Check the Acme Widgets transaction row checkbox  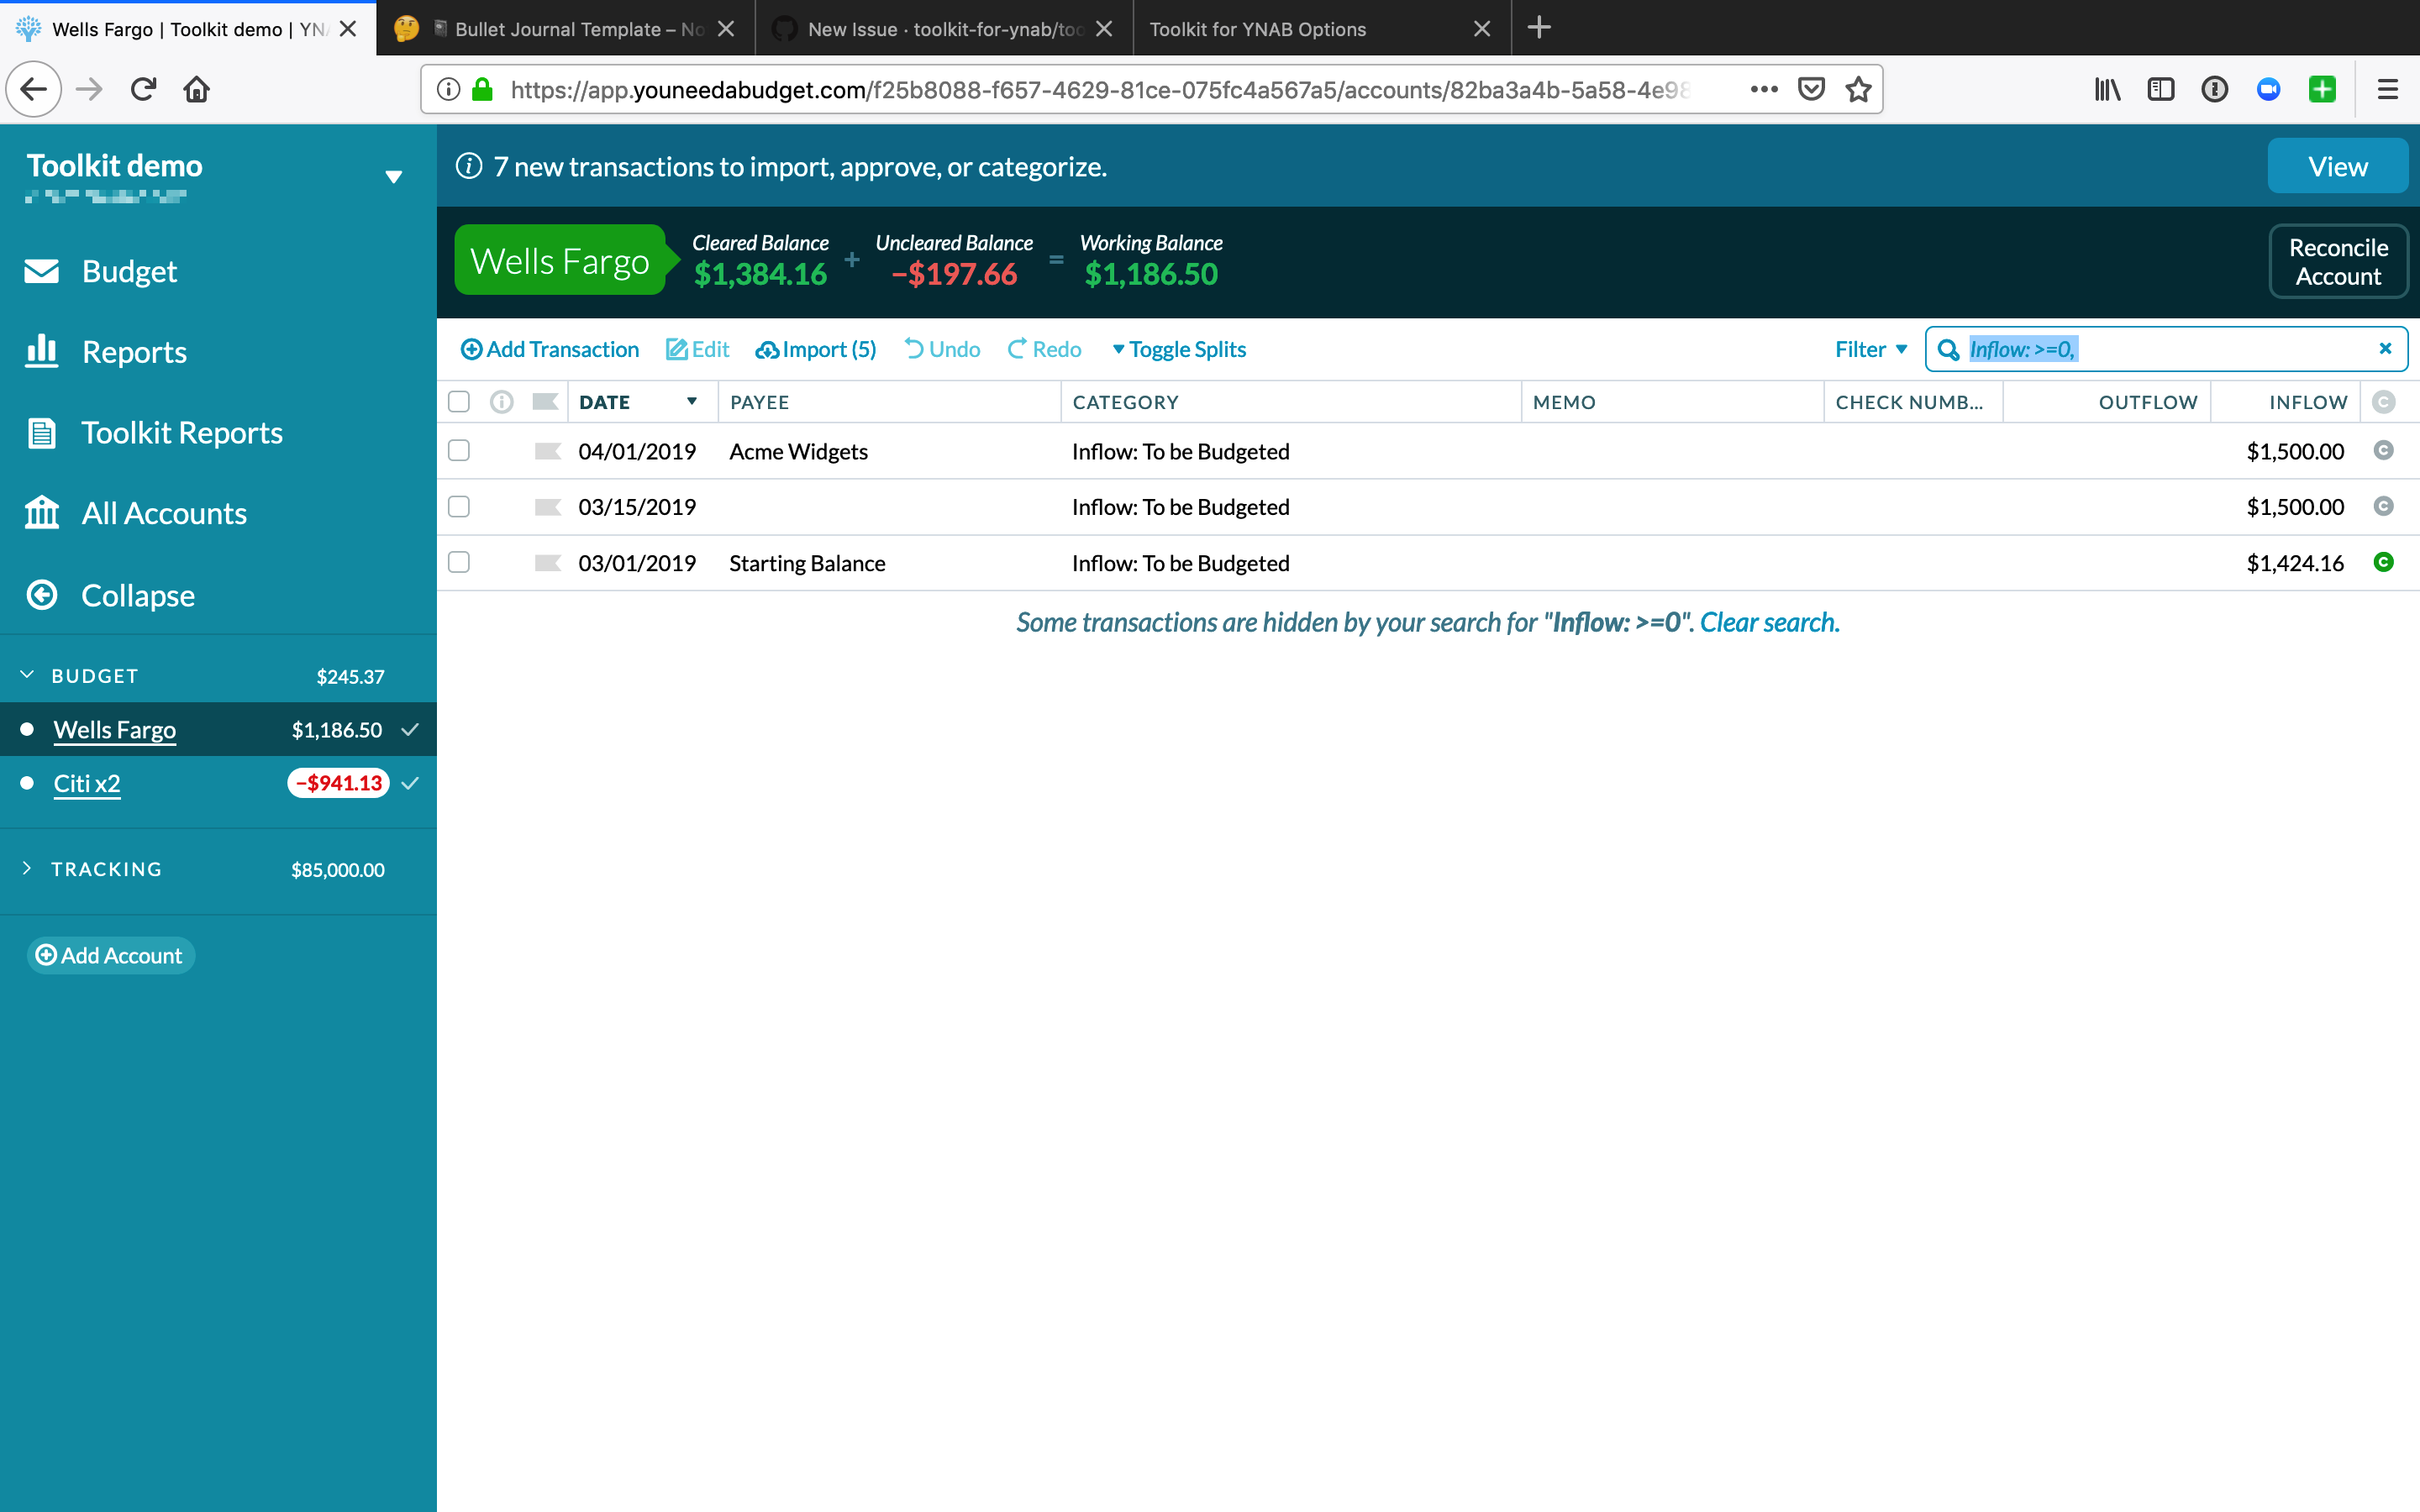(x=459, y=450)
